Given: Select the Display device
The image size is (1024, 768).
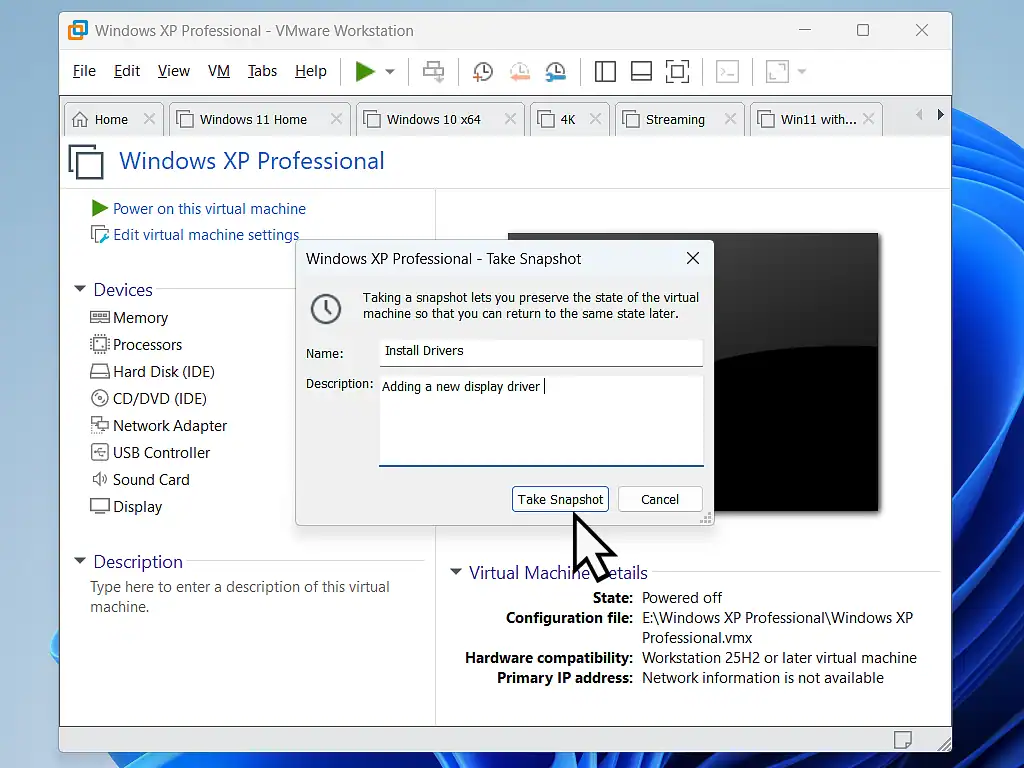Looking at the screenshot, I should [126, 507].
